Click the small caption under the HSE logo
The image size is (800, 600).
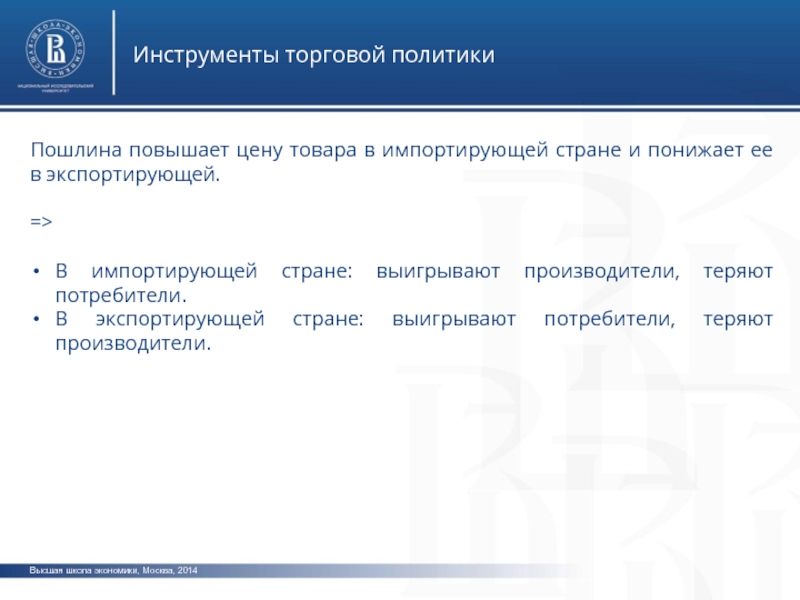point(56,88)
